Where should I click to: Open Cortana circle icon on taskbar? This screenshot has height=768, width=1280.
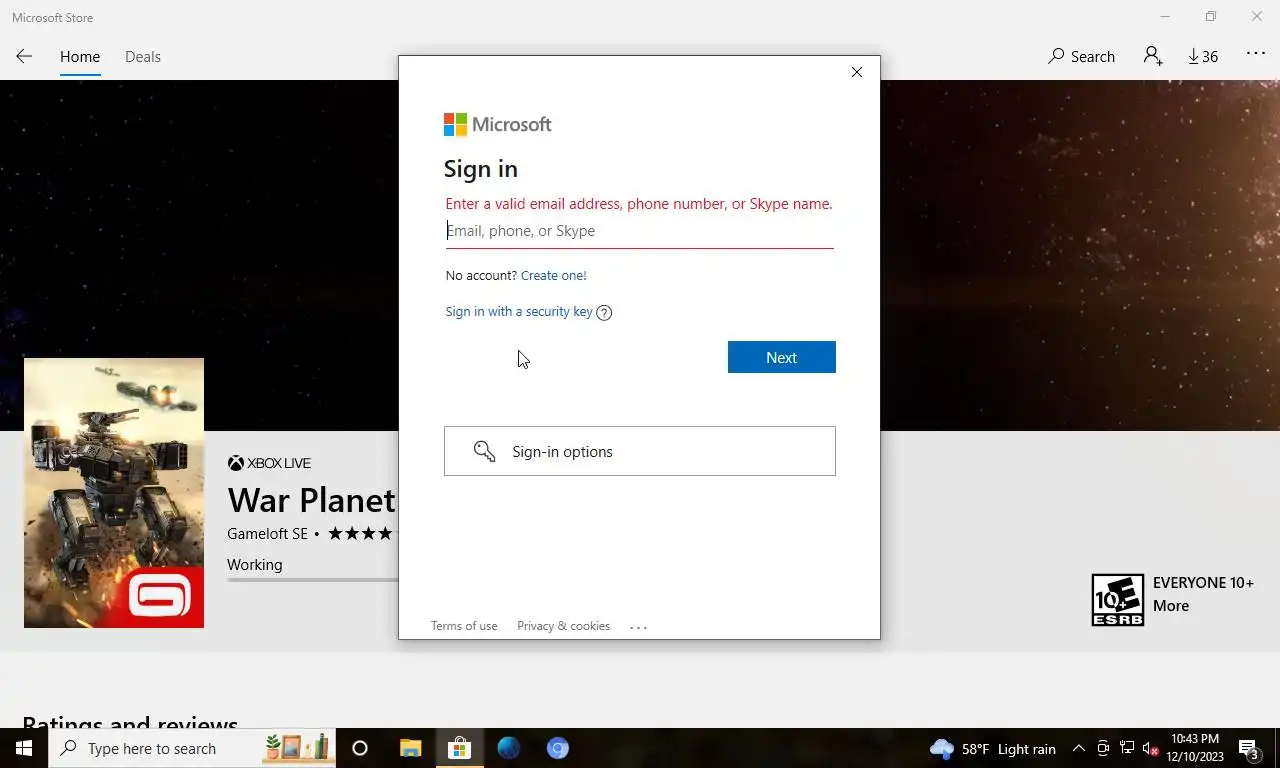coord(360,748)
